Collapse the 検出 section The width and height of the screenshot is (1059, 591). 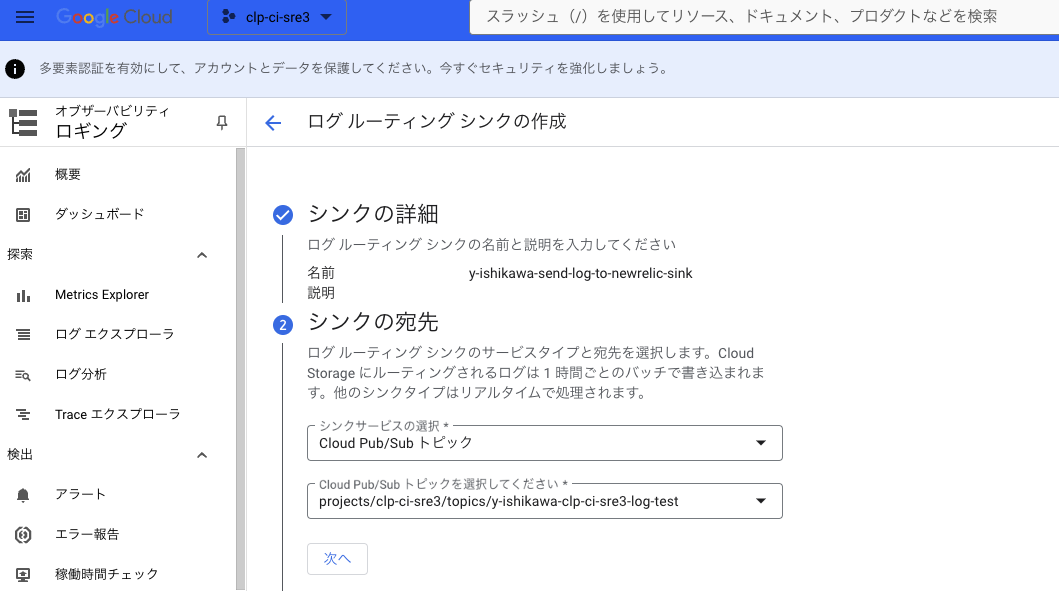[201, 455]
